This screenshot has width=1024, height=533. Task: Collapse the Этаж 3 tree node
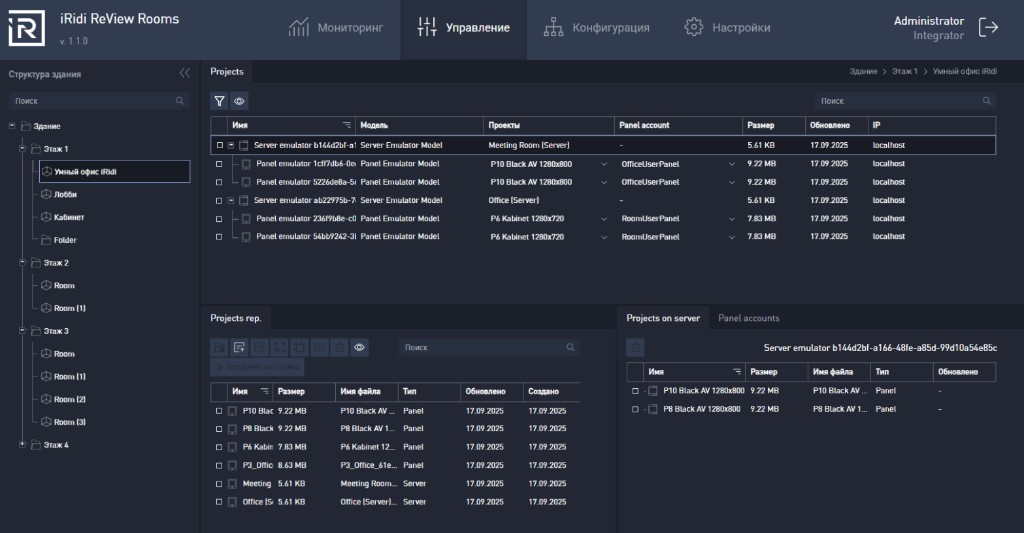(22, 331)
